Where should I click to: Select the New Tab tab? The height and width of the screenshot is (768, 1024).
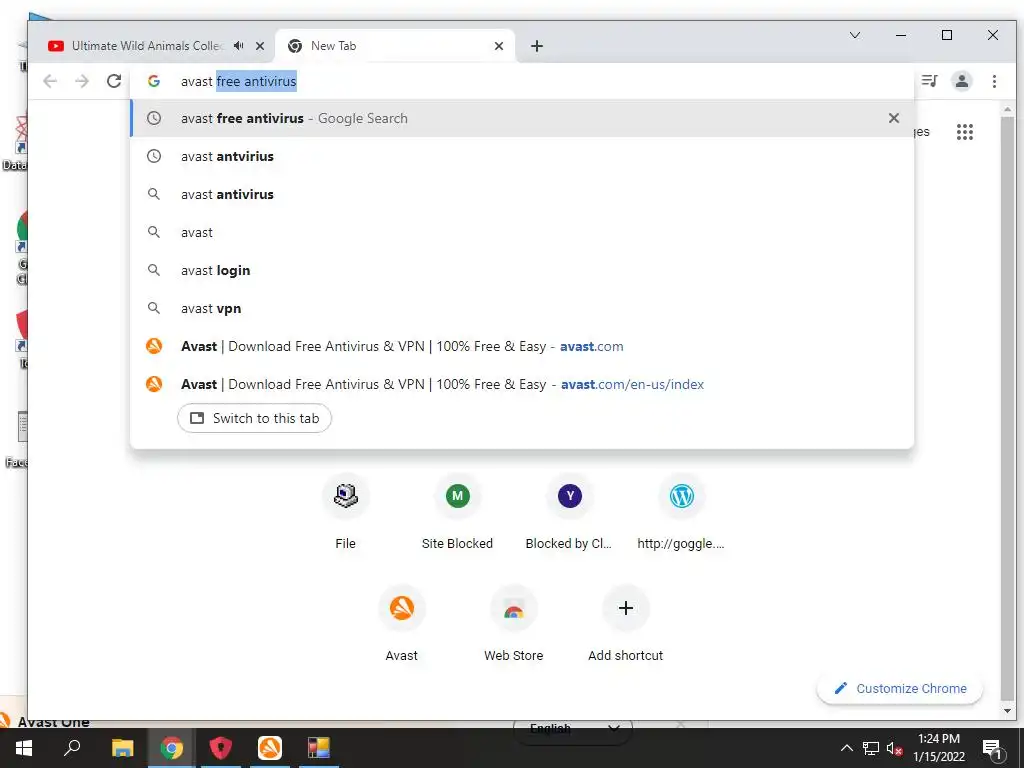point(395,46)
